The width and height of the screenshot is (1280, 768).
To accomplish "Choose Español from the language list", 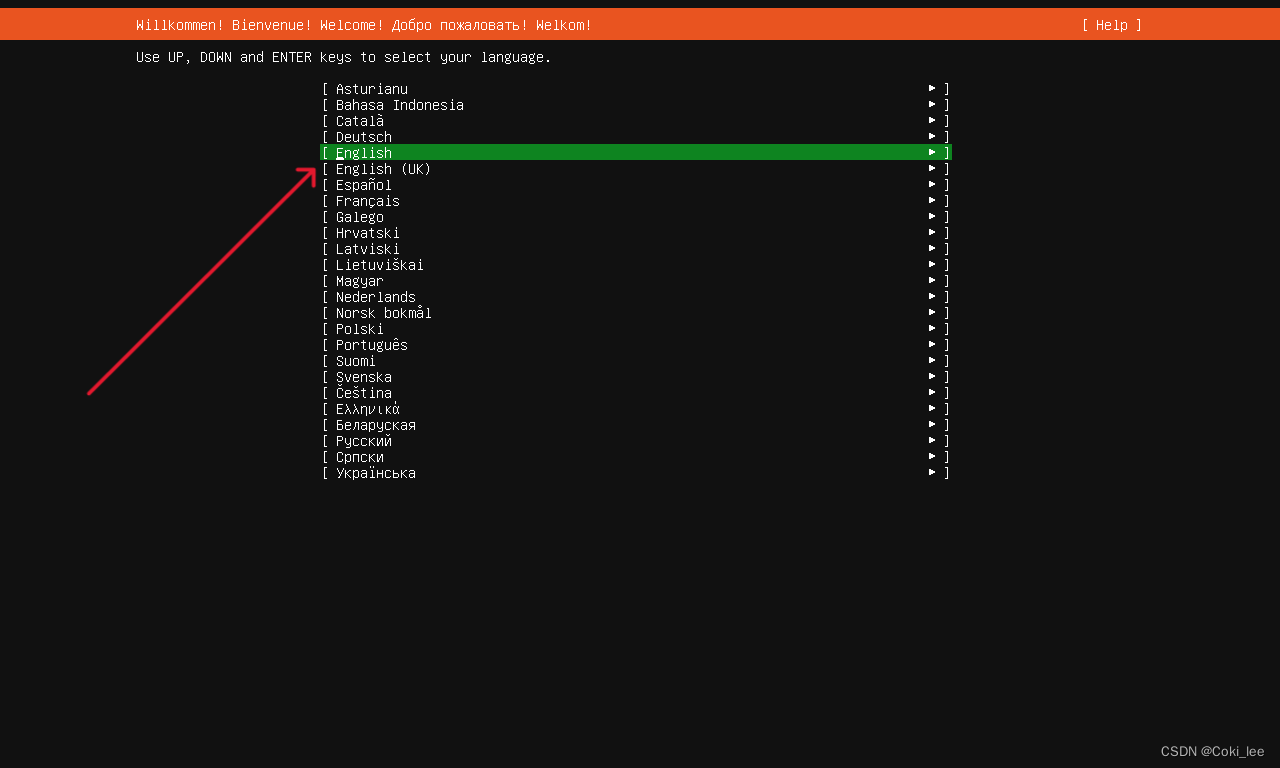I will (x=362, y=184).
